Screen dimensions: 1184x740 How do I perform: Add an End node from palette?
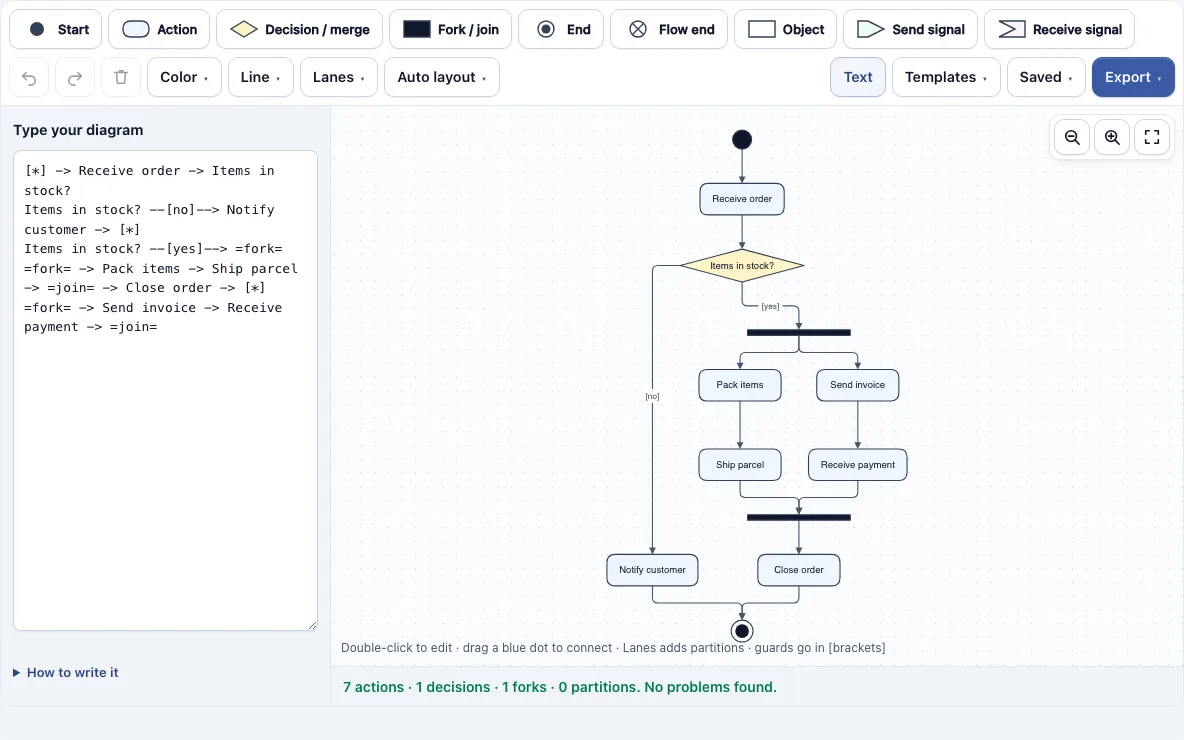pyautogui.click(x=561, y=29)
